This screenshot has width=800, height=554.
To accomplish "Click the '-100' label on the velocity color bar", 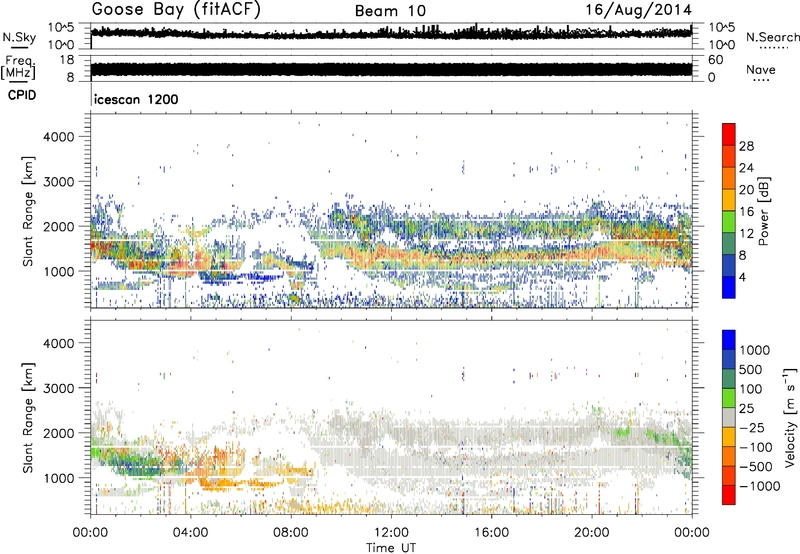I will [x=756, y=447].
